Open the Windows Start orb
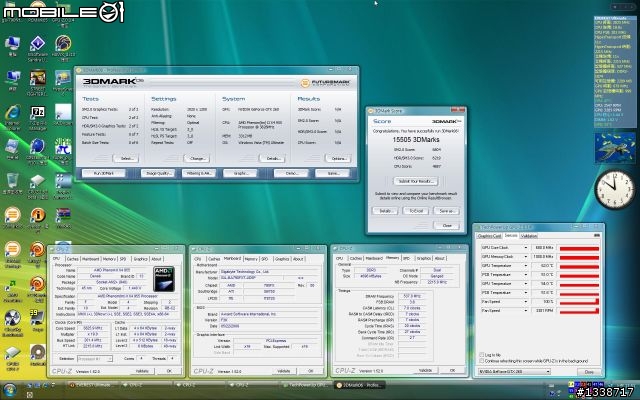 coord(9,390)
